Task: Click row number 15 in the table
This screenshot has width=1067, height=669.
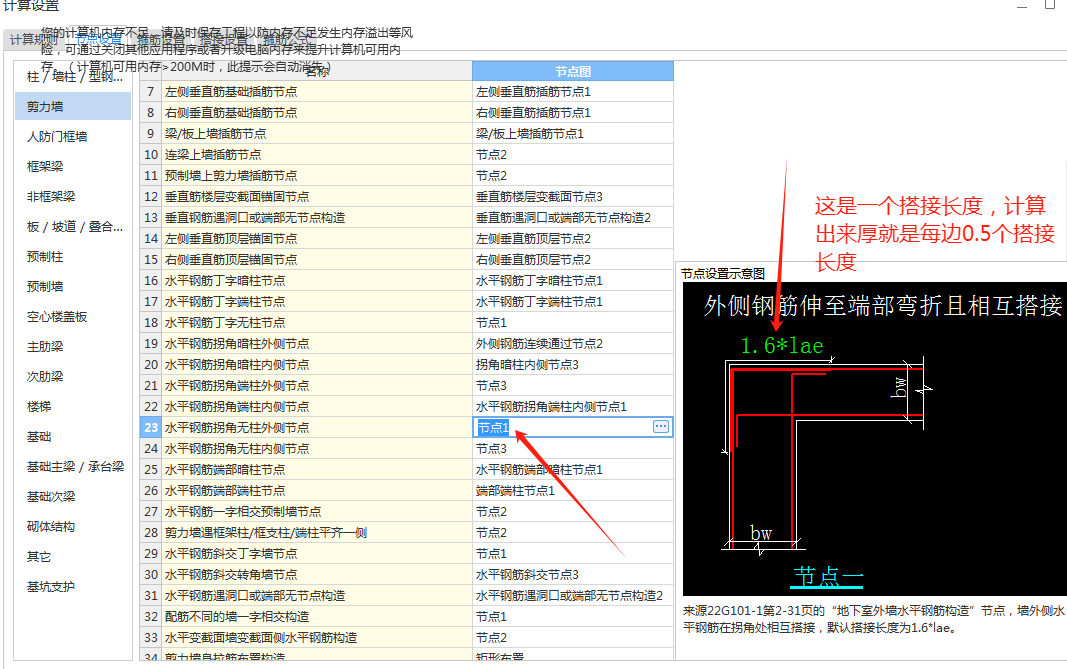Action: click(x=150, y=259)
